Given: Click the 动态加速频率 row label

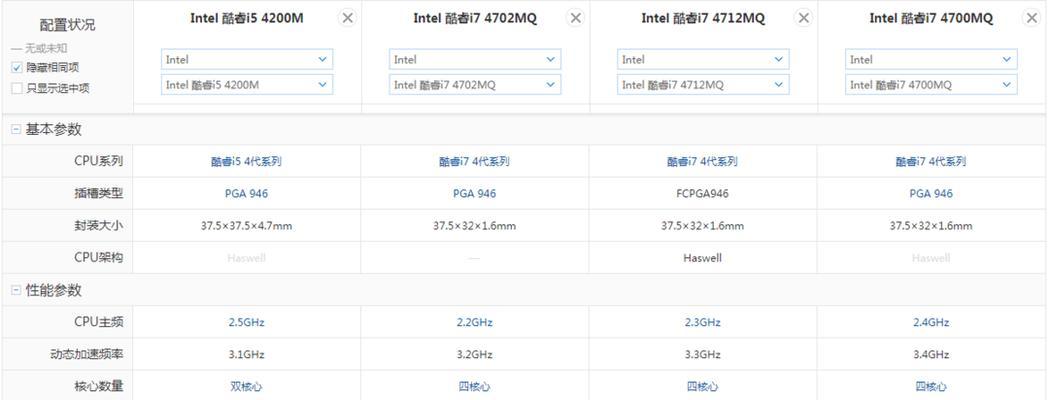Looking at the screenshot, I should click(86, 354).
